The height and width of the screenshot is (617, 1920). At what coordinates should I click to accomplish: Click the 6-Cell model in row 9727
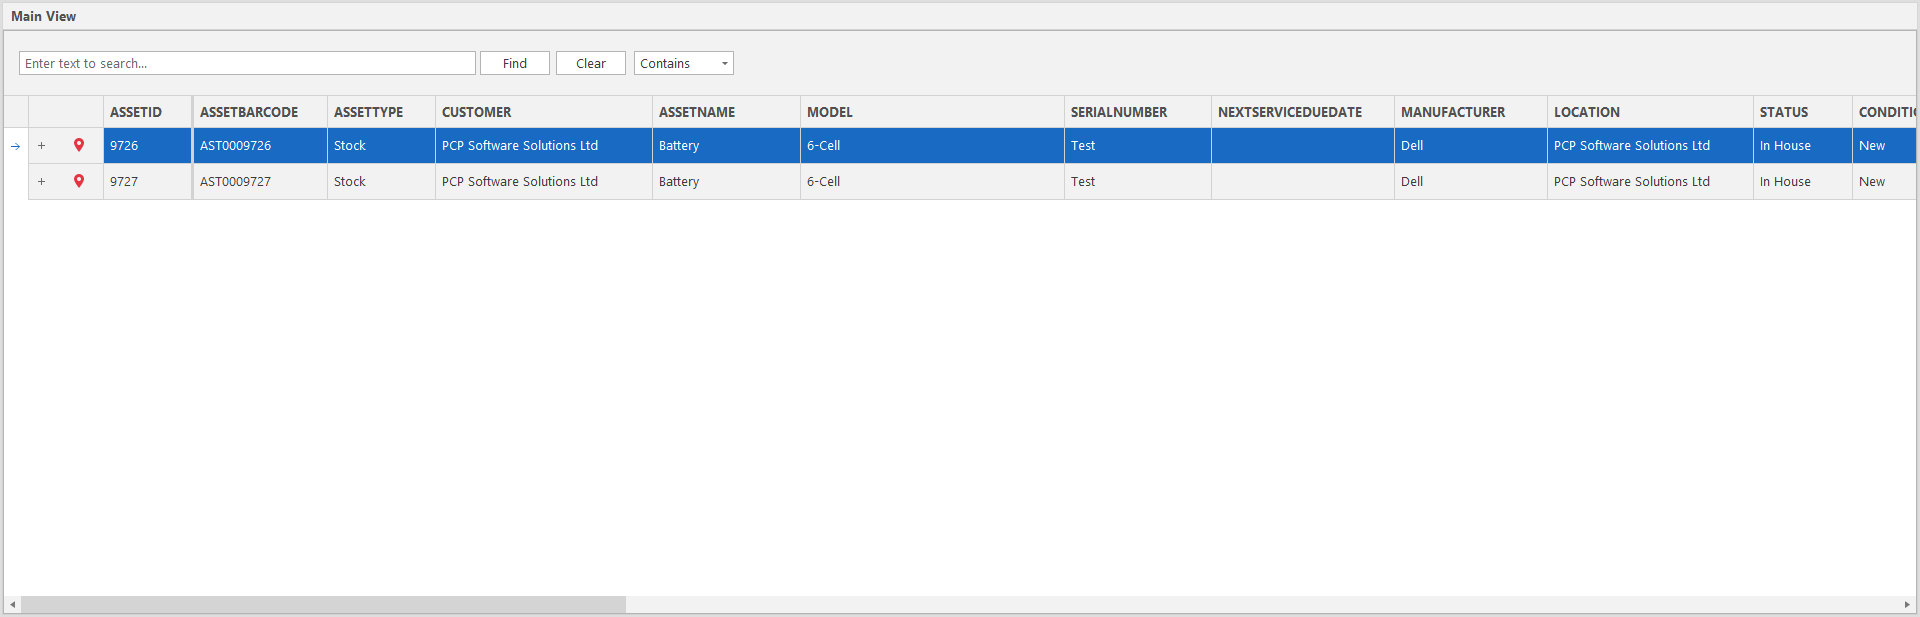pos(932,181)
